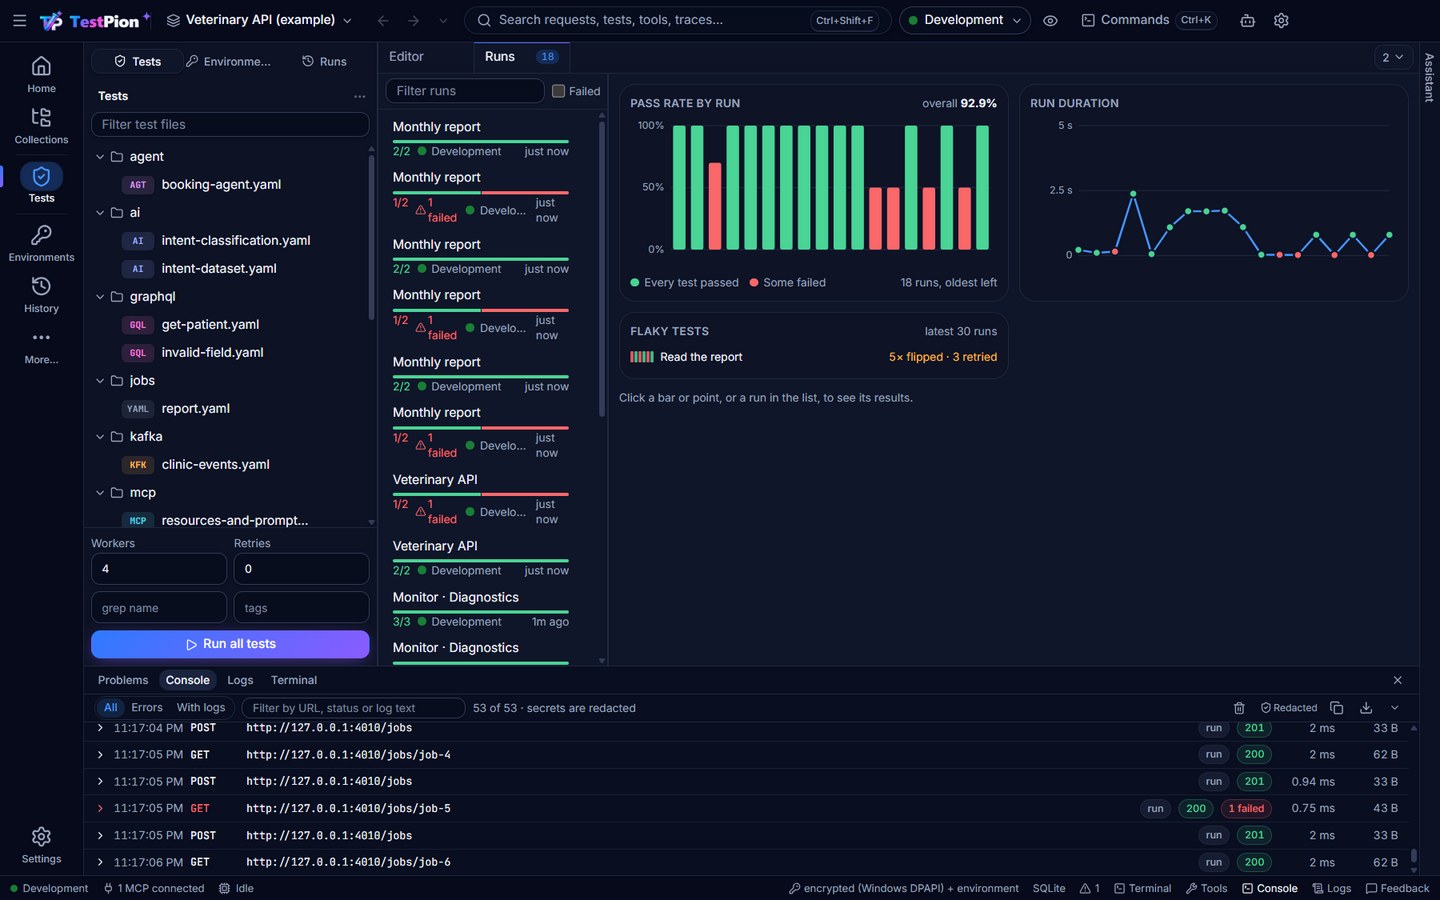Download console log icon
Screen dimensions: 1440x900
(1366, 708)
